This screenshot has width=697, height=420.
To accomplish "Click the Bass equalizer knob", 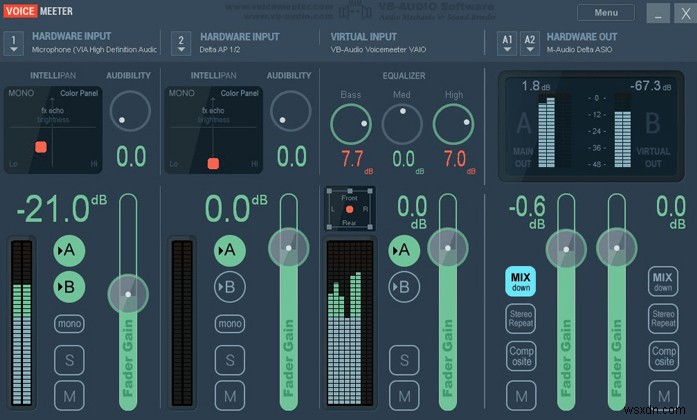I will coord(351,124).
